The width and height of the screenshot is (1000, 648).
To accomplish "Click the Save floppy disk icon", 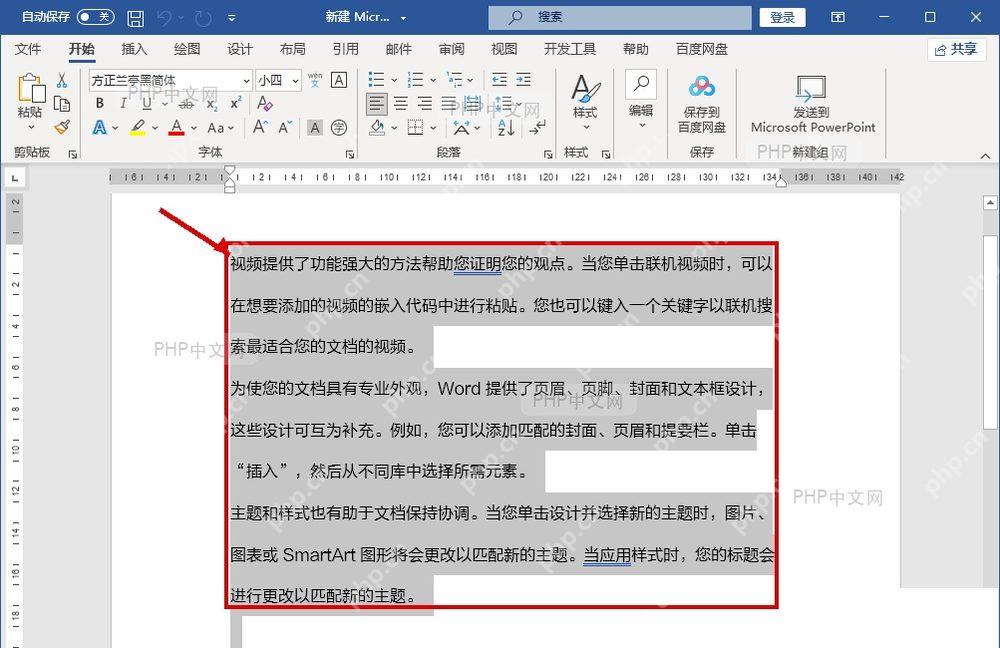I will [x=135, y=18].
